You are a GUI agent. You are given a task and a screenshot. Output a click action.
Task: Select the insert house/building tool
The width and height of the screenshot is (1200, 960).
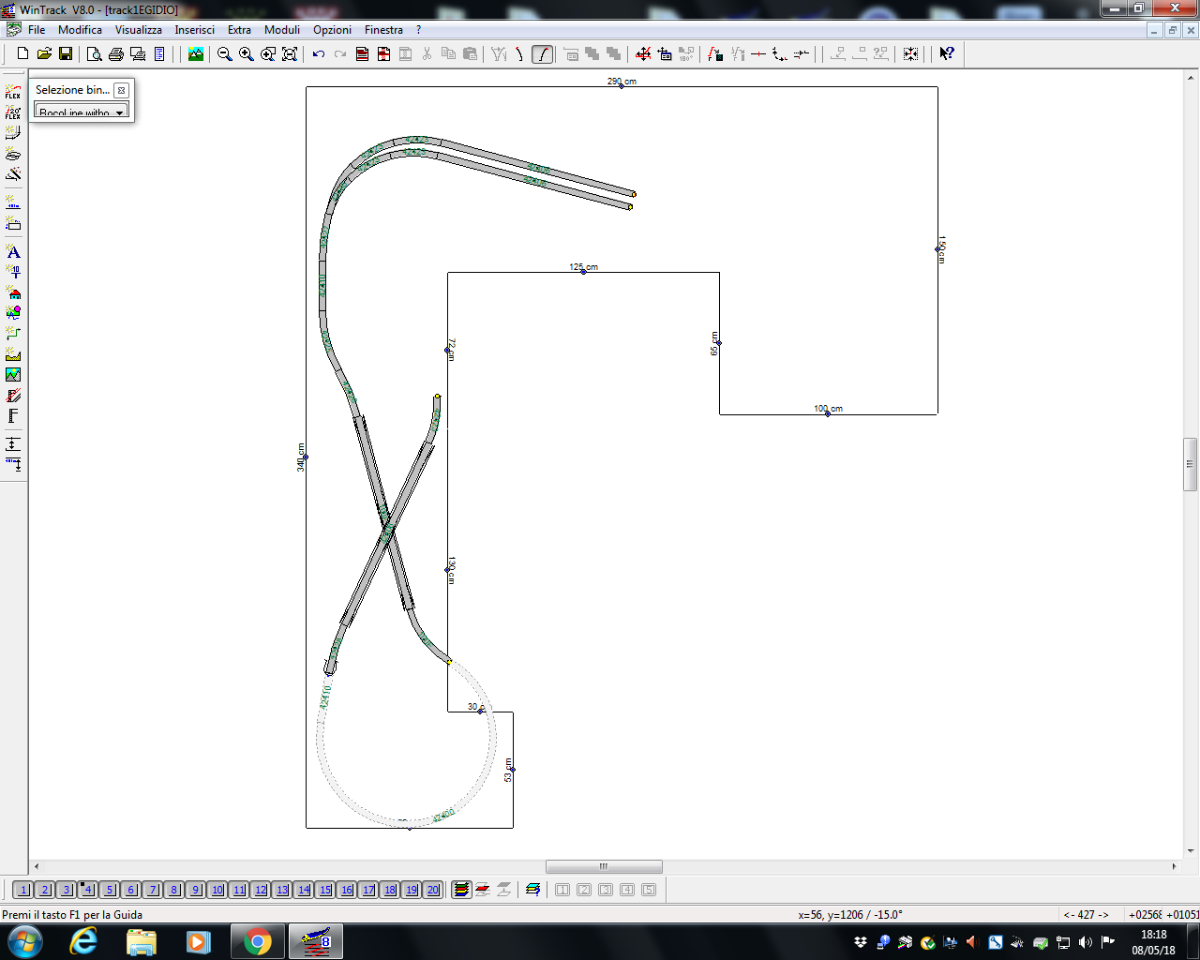[x=13, y=293]
